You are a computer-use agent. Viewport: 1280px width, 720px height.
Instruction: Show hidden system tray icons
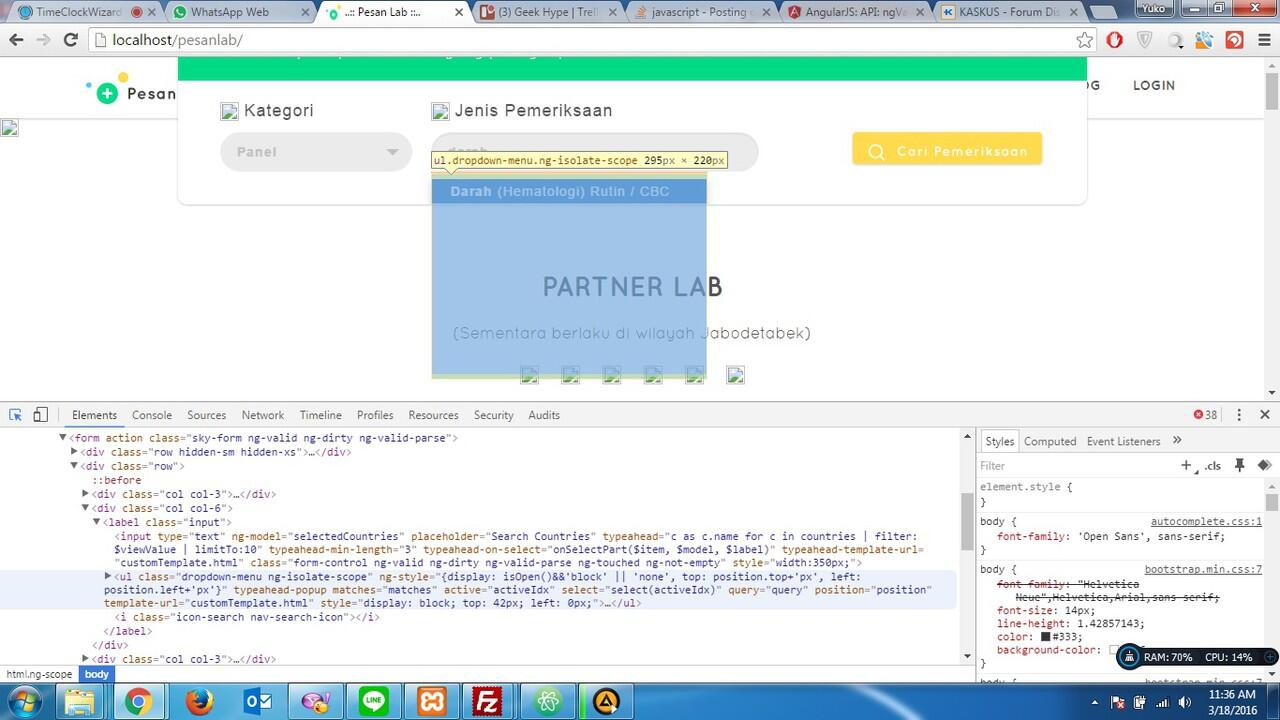1094,703
